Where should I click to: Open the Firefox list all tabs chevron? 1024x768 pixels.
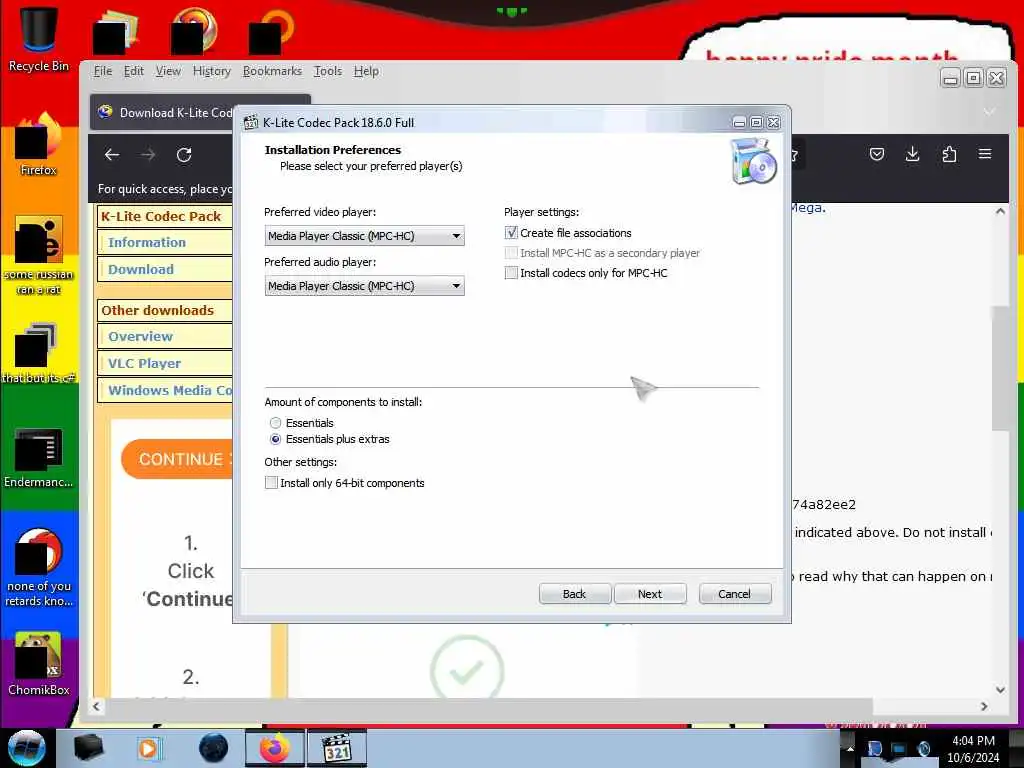click(989, 112)
